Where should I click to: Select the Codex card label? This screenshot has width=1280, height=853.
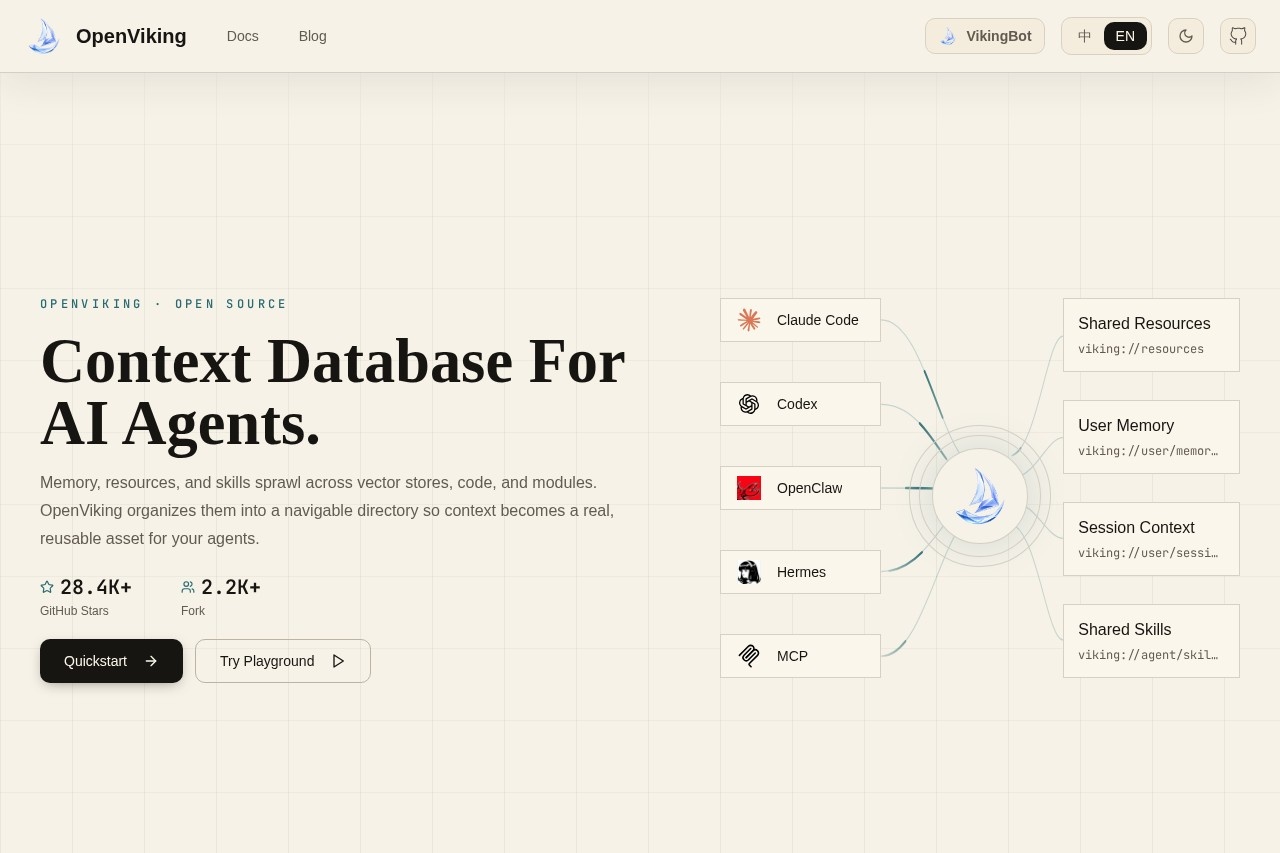(797, 404)
